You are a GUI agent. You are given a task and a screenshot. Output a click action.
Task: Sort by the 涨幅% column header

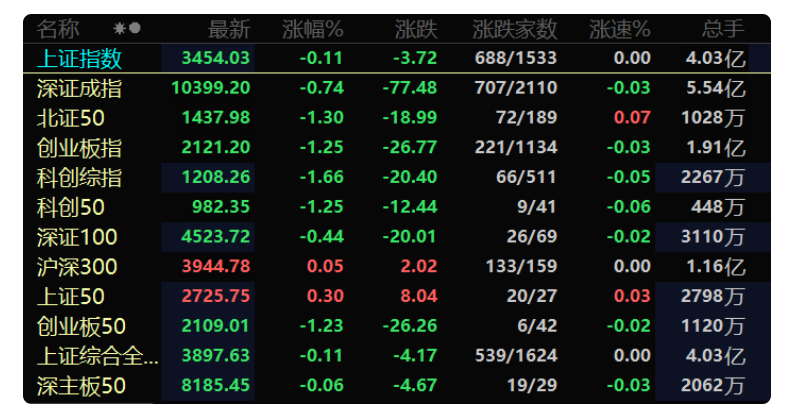[x=312, y=29]
